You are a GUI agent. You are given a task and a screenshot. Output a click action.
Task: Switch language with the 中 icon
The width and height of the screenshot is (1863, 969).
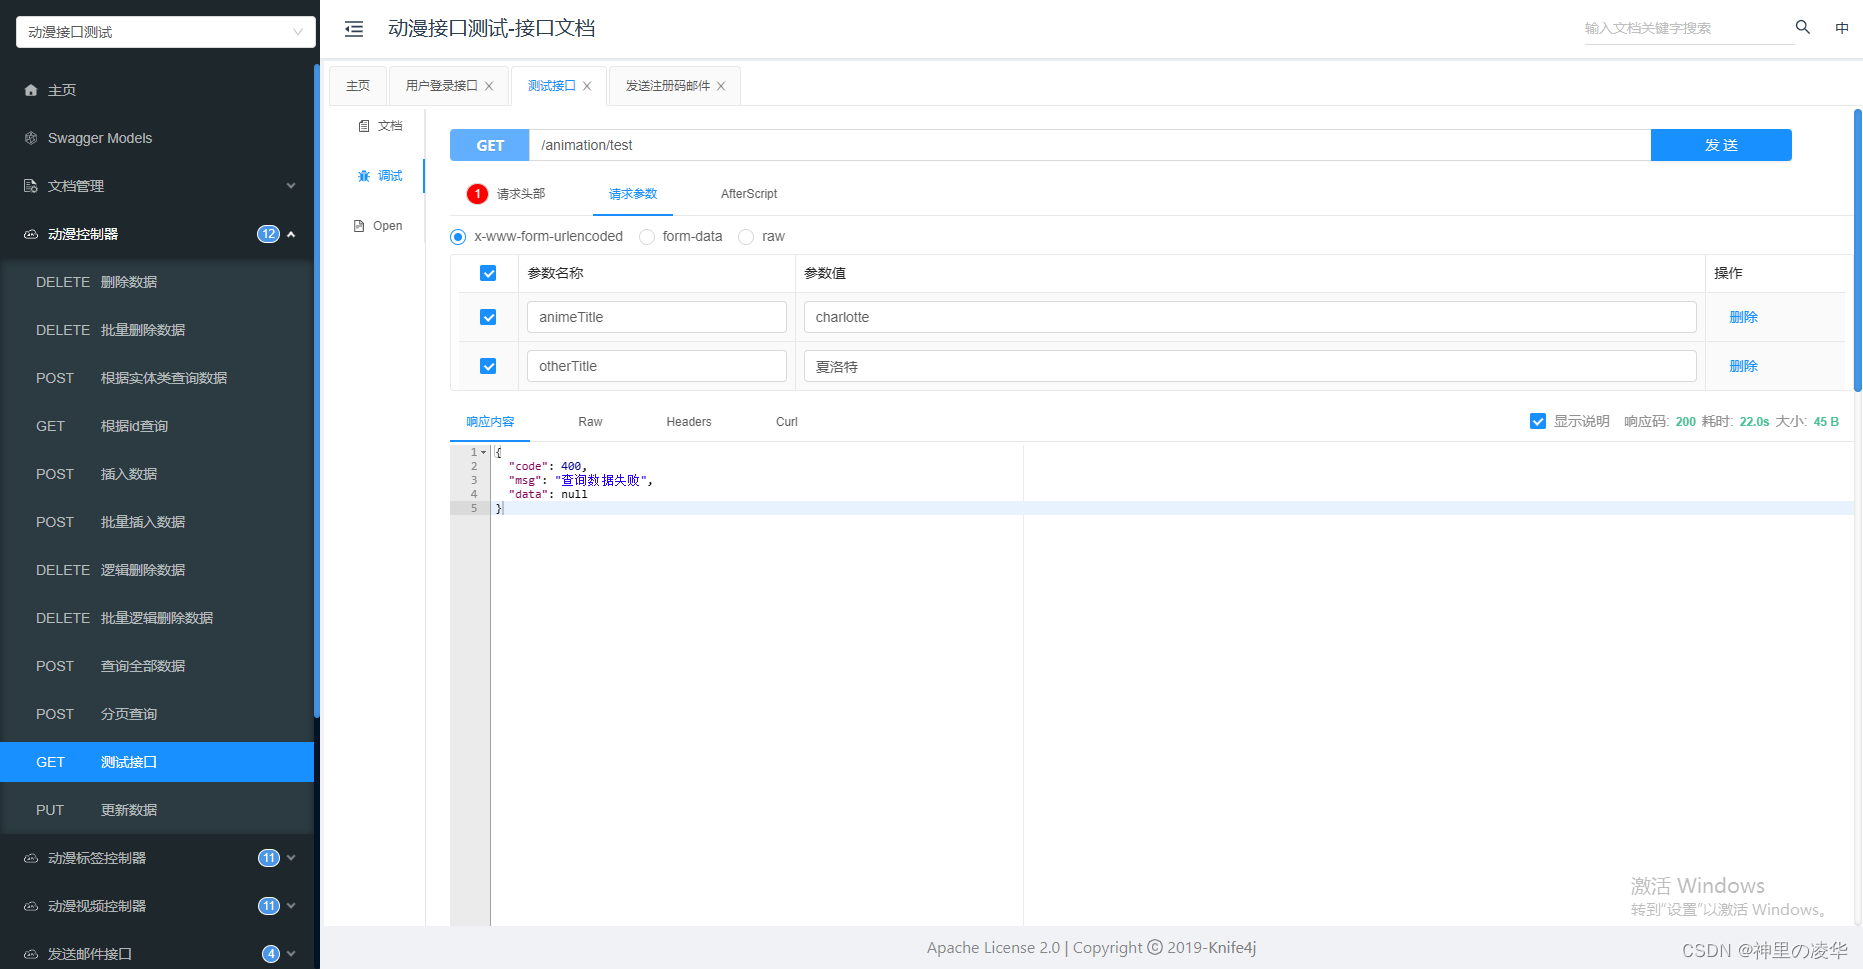click(x=1842, y=28)
